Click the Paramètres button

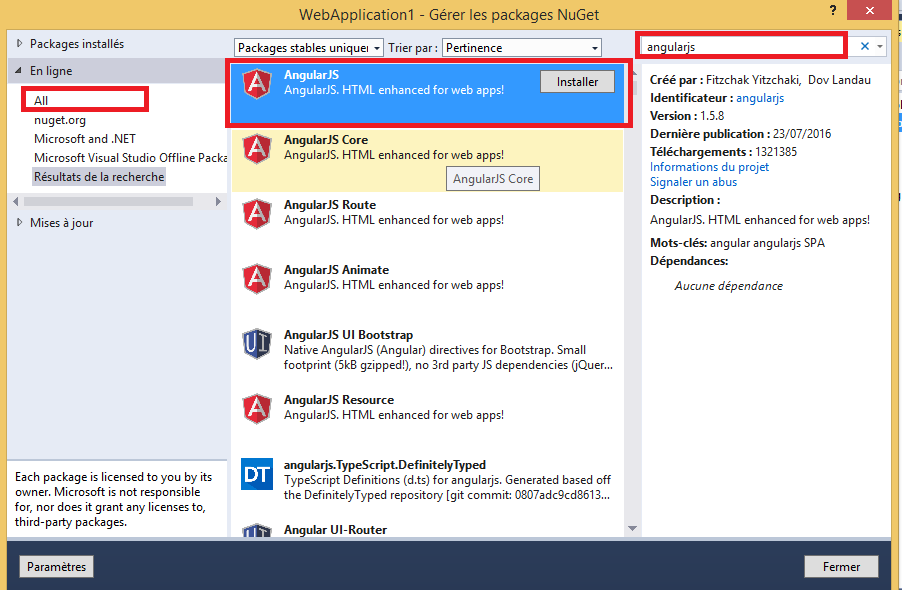(x=56, y=566)
